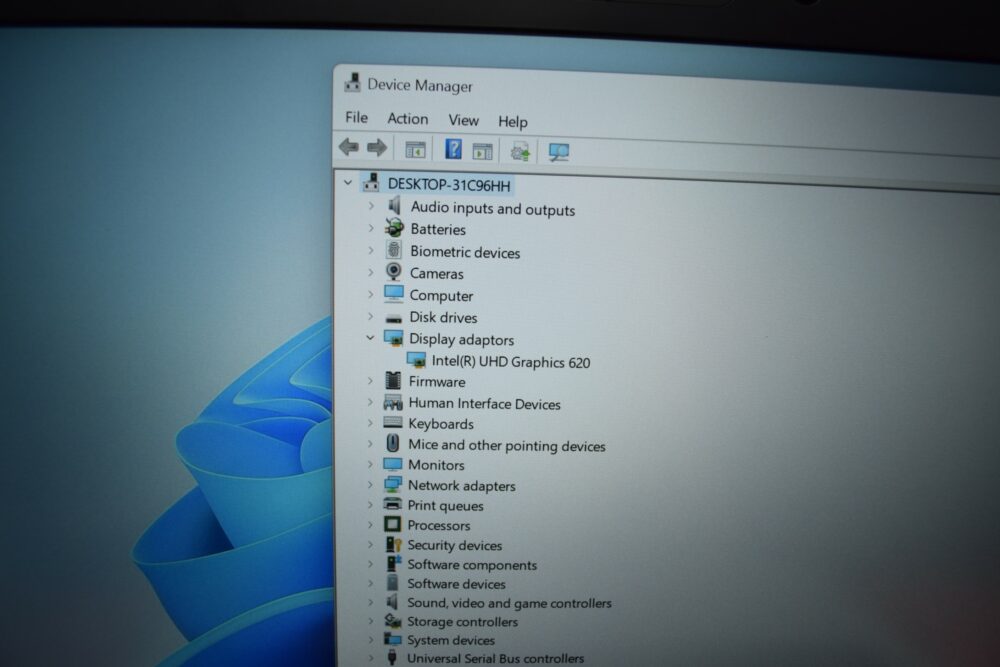Collapse the Display adaptors node arrow
This screenshot has width=1000, height=667.
coord(370,338)
